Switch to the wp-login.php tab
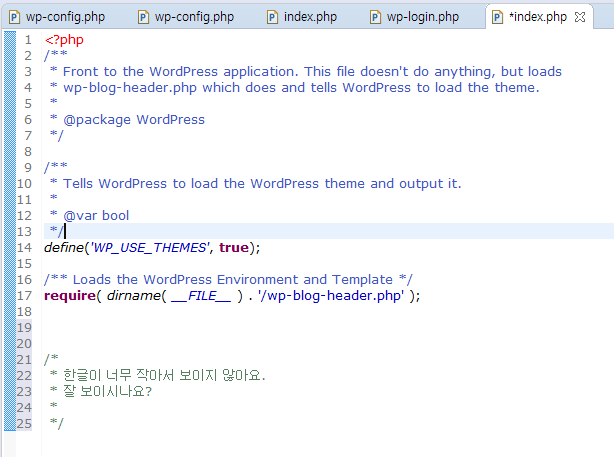 (x=415, y=17)
